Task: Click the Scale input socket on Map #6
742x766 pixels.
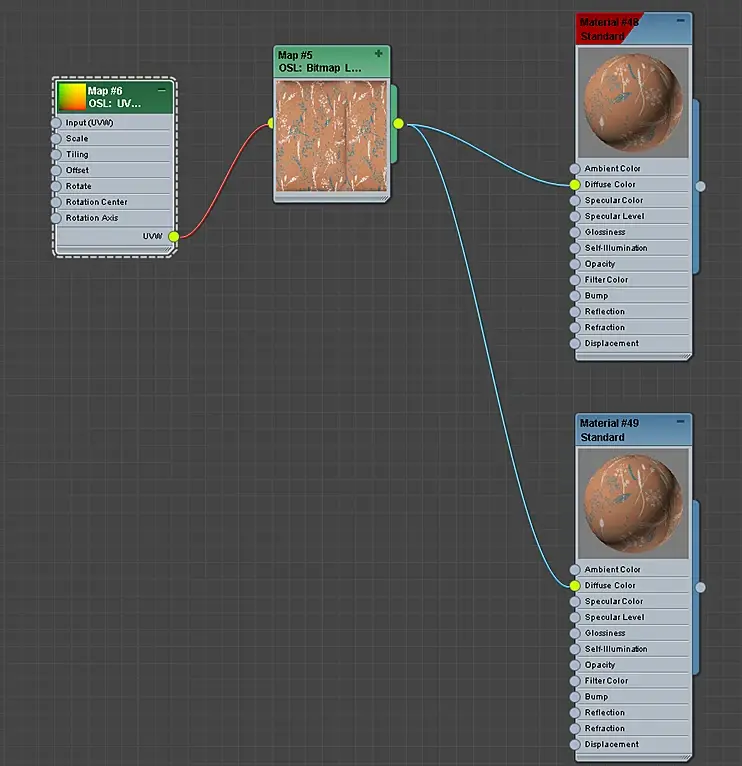Action: (x=56, y=139)
